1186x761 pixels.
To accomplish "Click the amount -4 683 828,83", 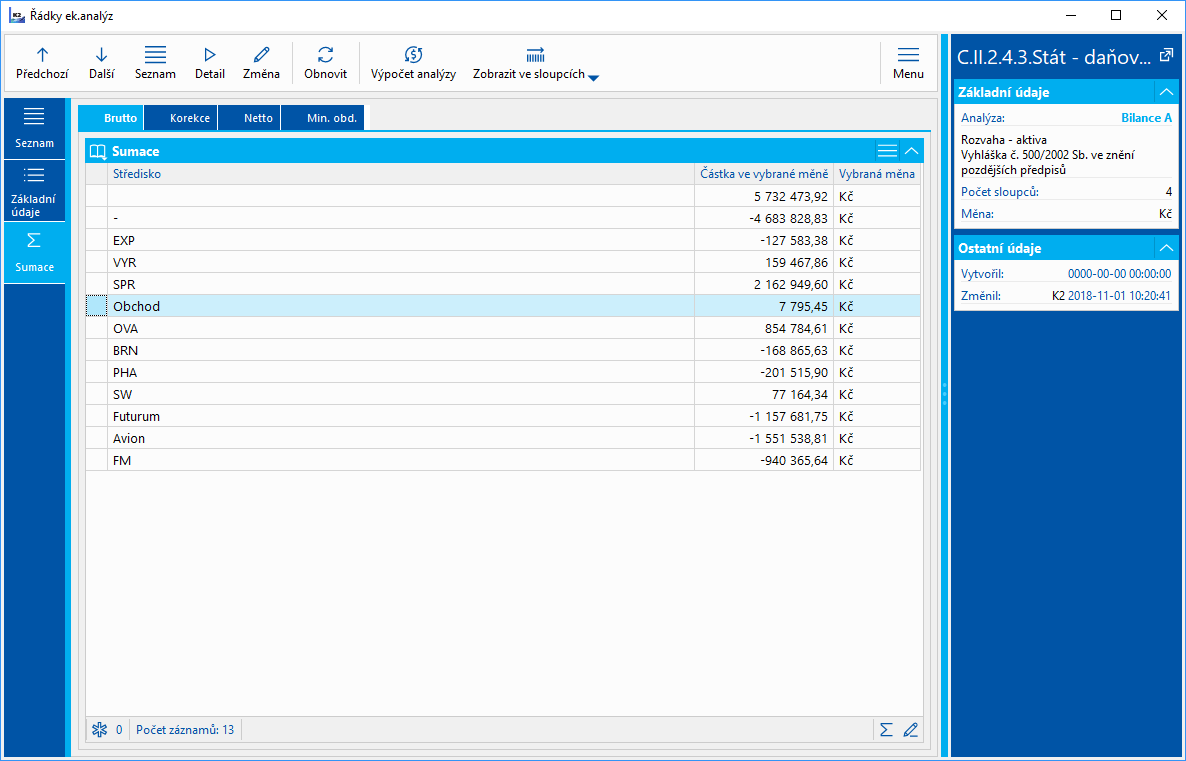I will (788, 219).
